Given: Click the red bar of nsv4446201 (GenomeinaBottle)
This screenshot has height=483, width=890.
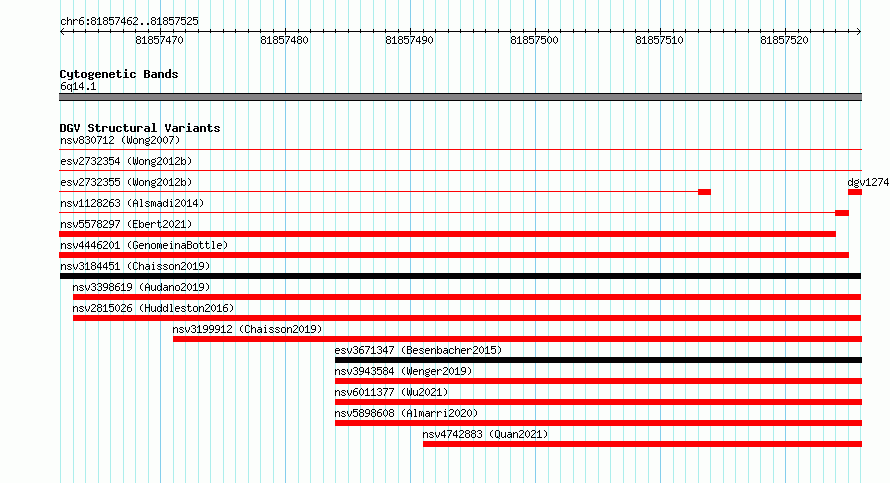Looking at the screenshot, I should coord(454,255).
